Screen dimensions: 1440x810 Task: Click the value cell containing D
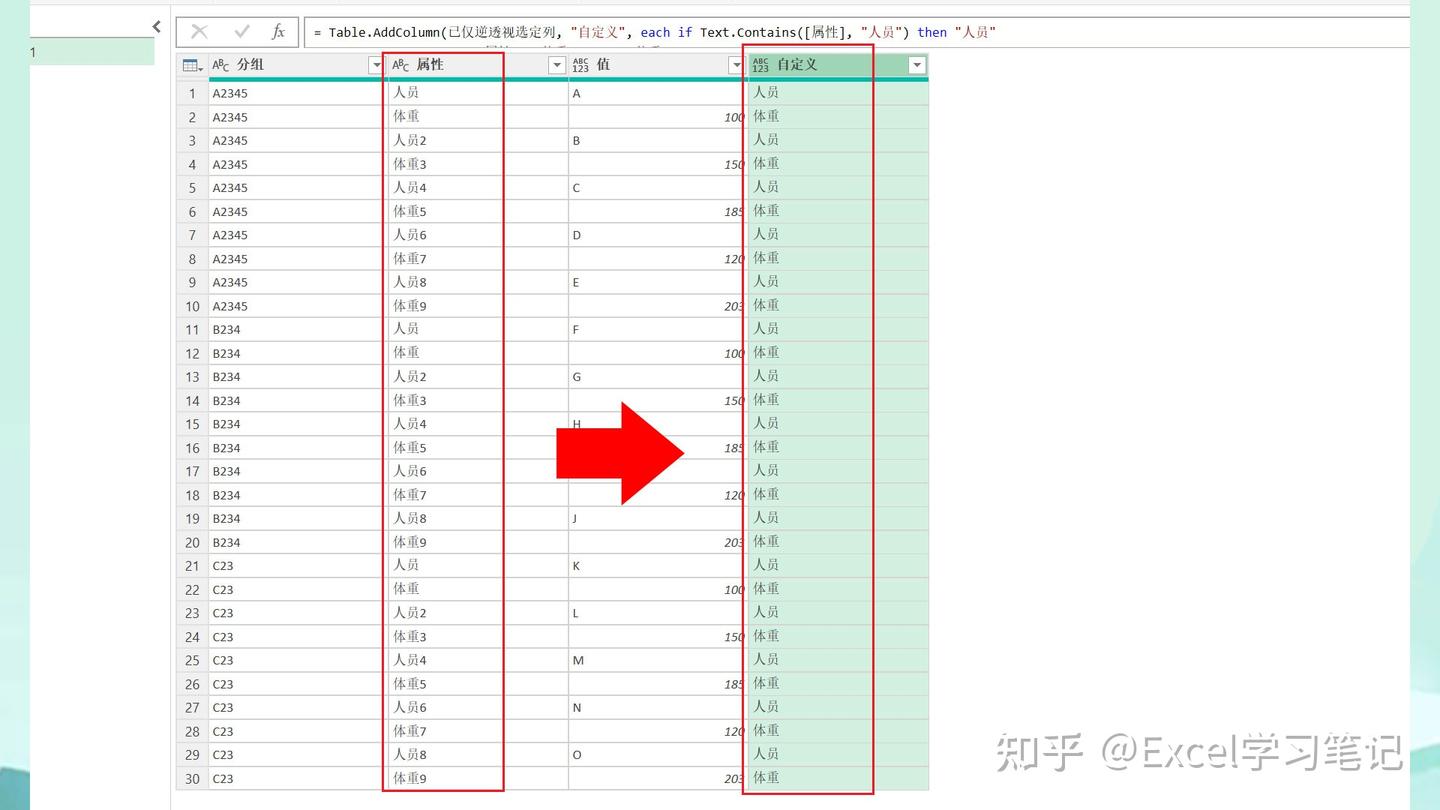click(657, 235)
